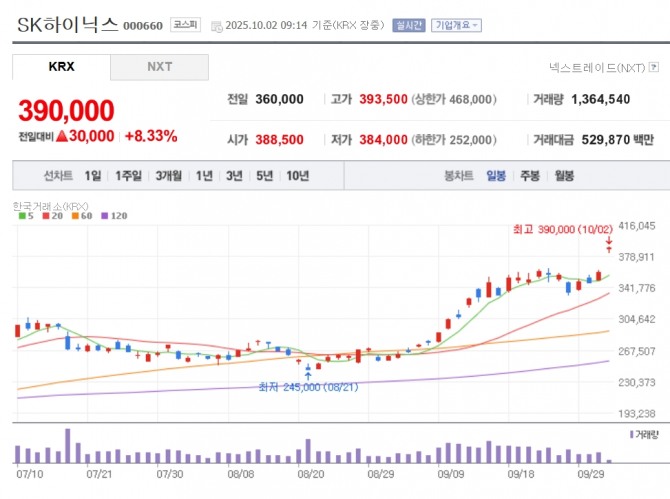Click the 실시간 real-time badge
The width and height of the screenshot is (670, 499).
tap(409, 25)
